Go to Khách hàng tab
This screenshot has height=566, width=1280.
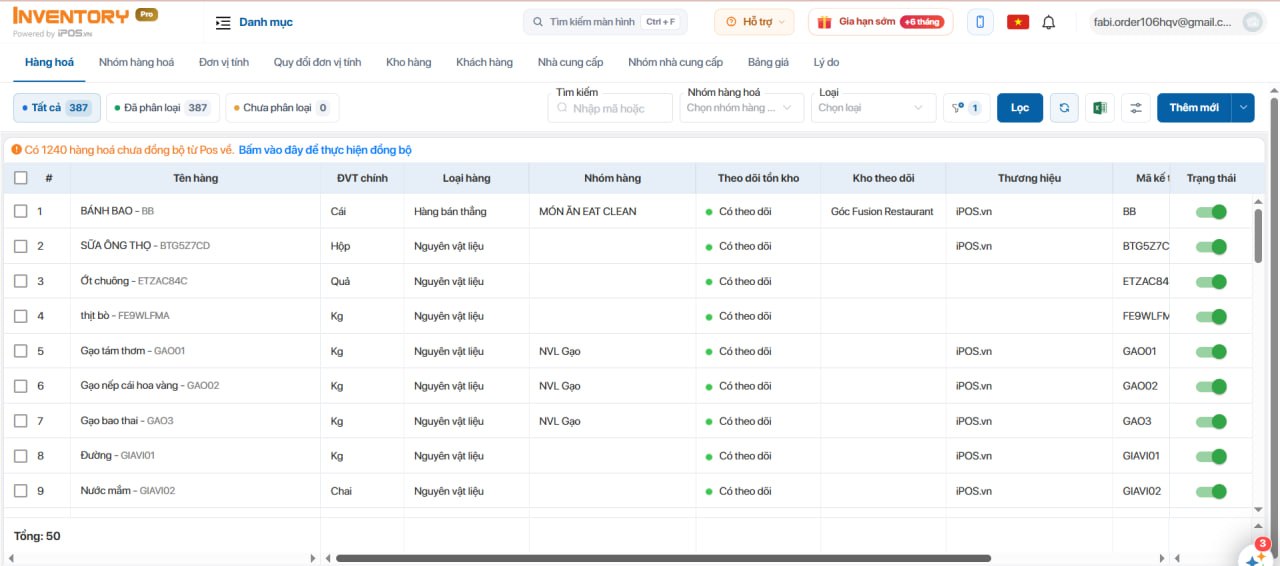click(484, 62)
